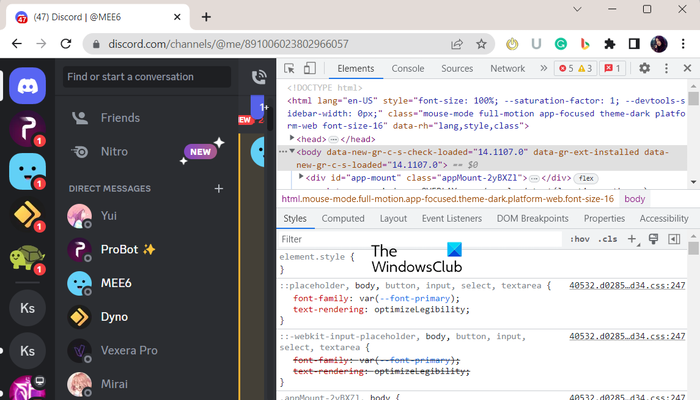Image resolution: width=700 pixels, height=400 pixels.
Task: Go forward in browser history
Action: click(x=41, y=44)
